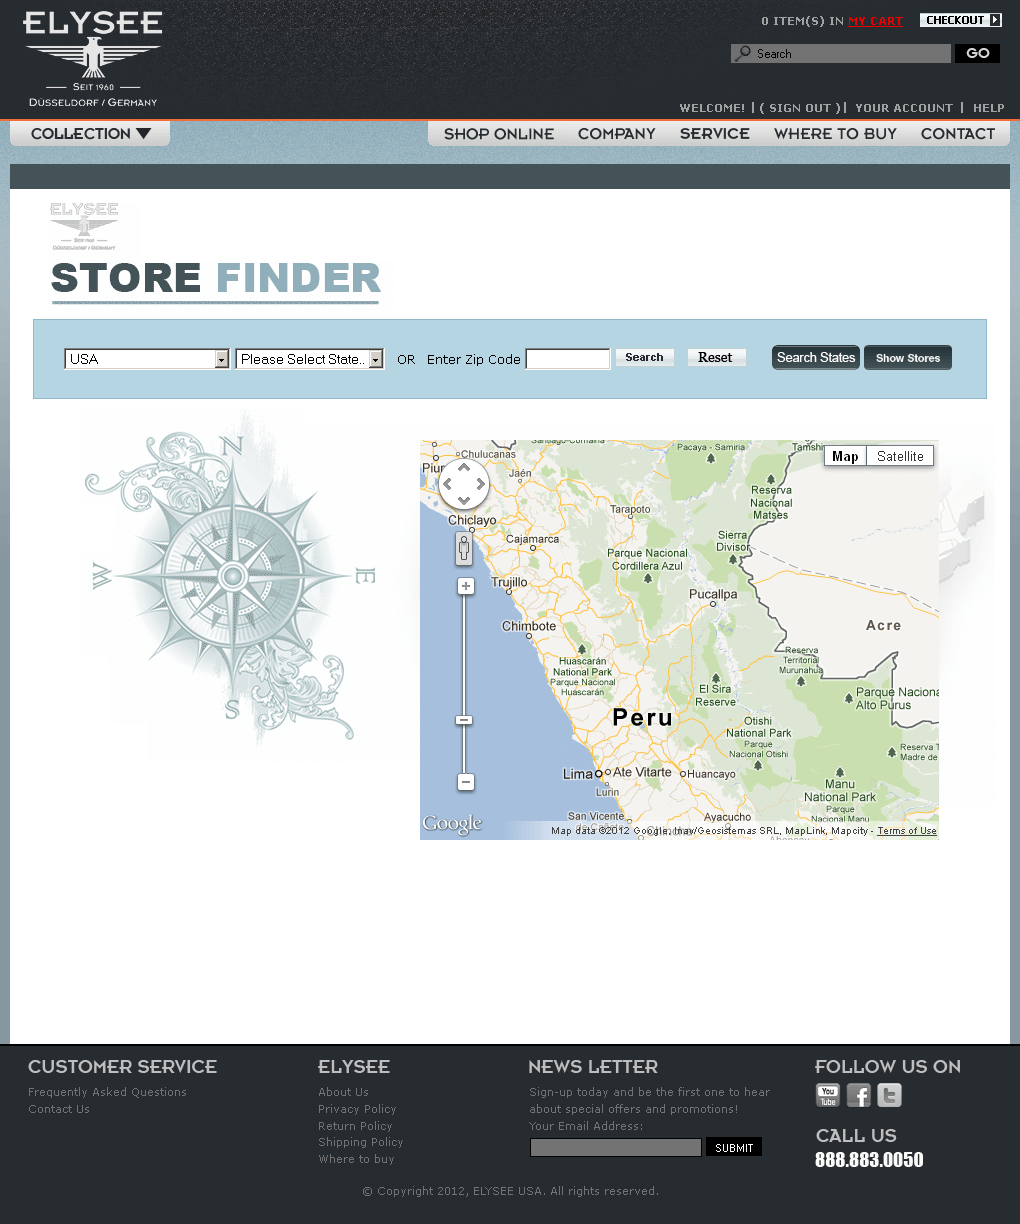Click the Google logo on map
This screenshot has height=1224, width=1020.
tap(452, 824)
